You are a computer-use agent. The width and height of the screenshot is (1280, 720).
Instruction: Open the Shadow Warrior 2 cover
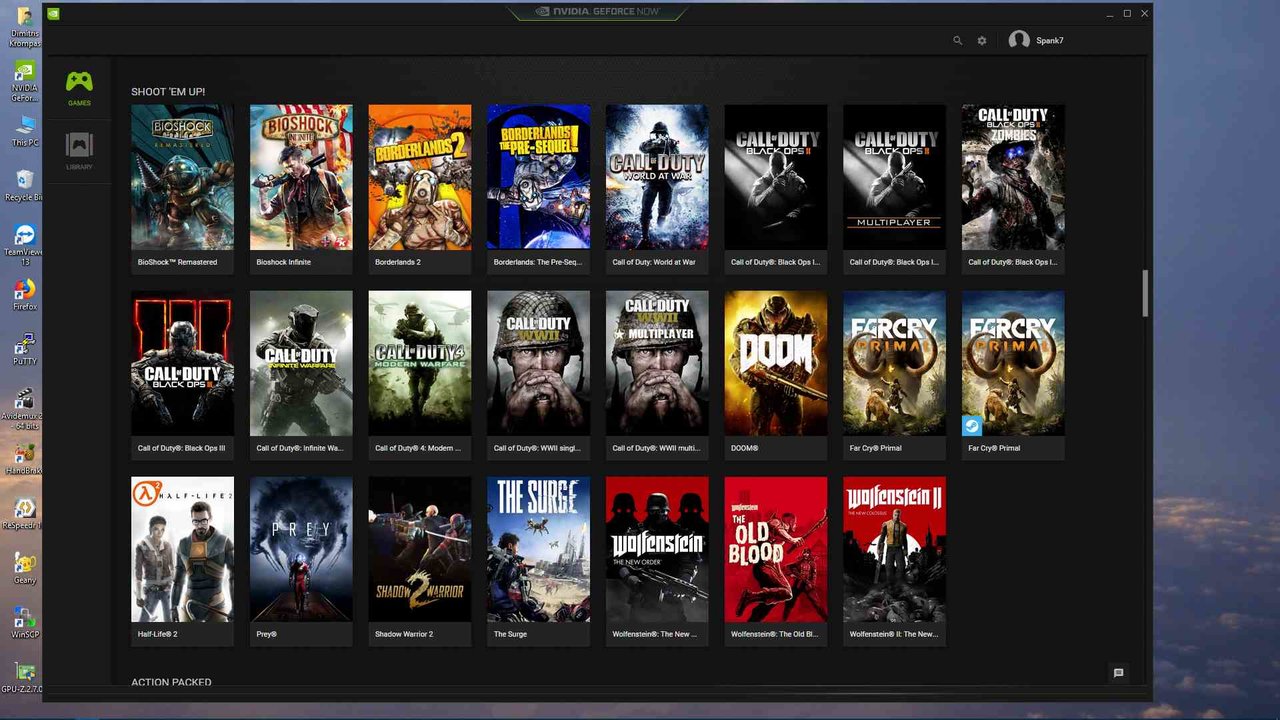pyautogui.click(x=420, y=549)
